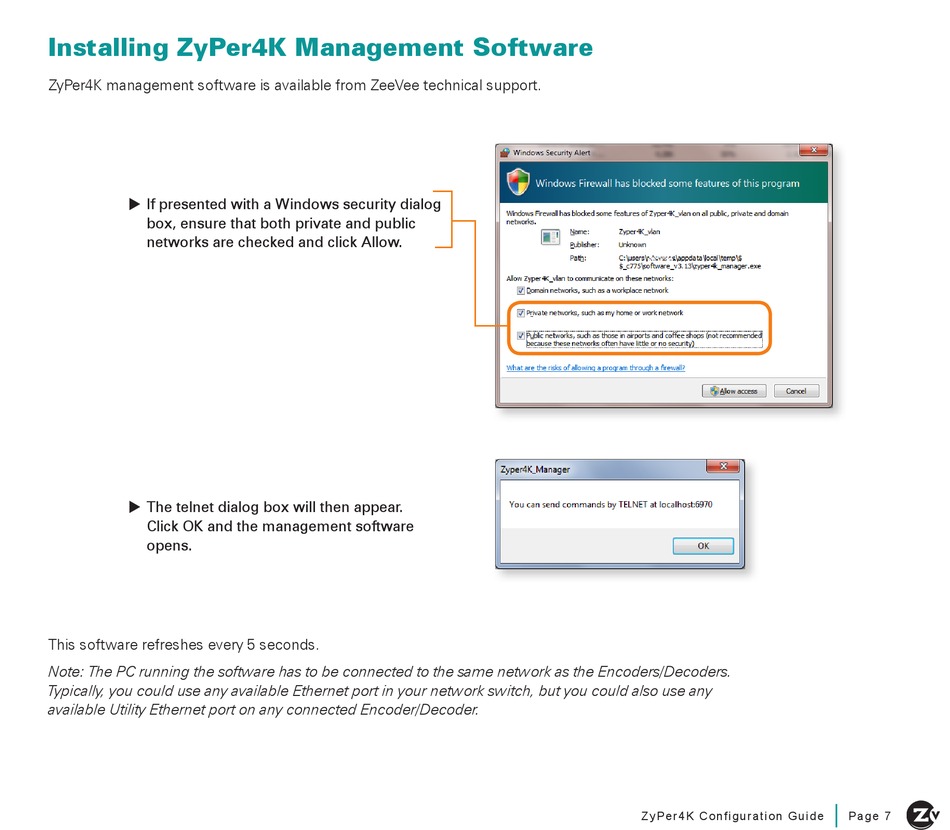
Task: Click the Zyper4K_Manager dialog title text
Action: point(535,470)
